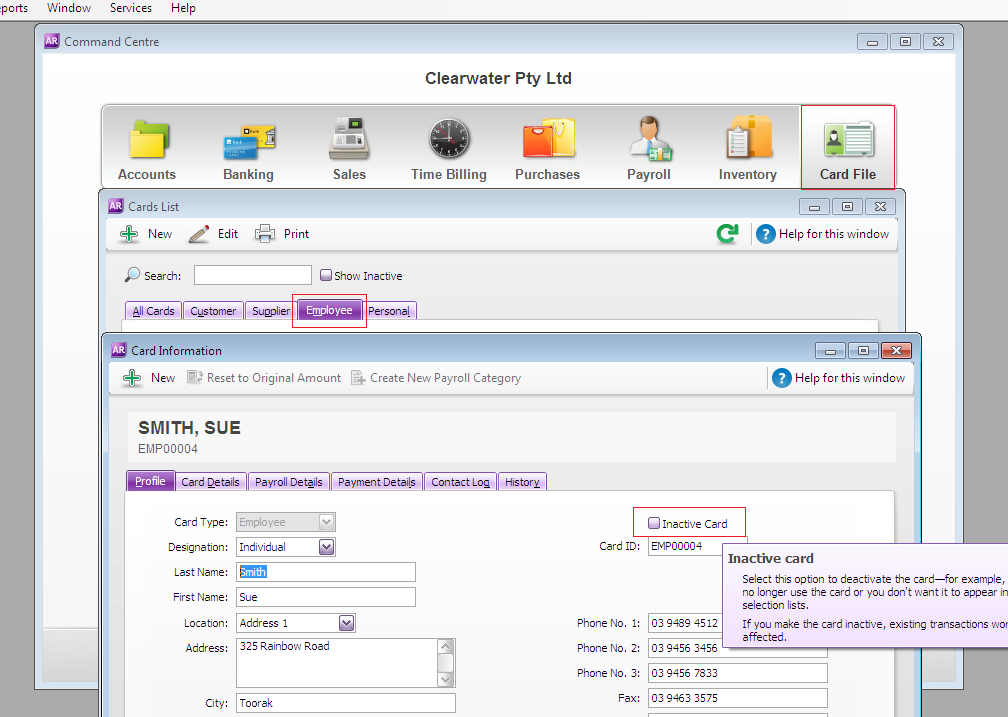Image resolution: width=1008 pixels, height=717 pixels.
Task: Click Help for this window in Card Information
Action: 850,378
